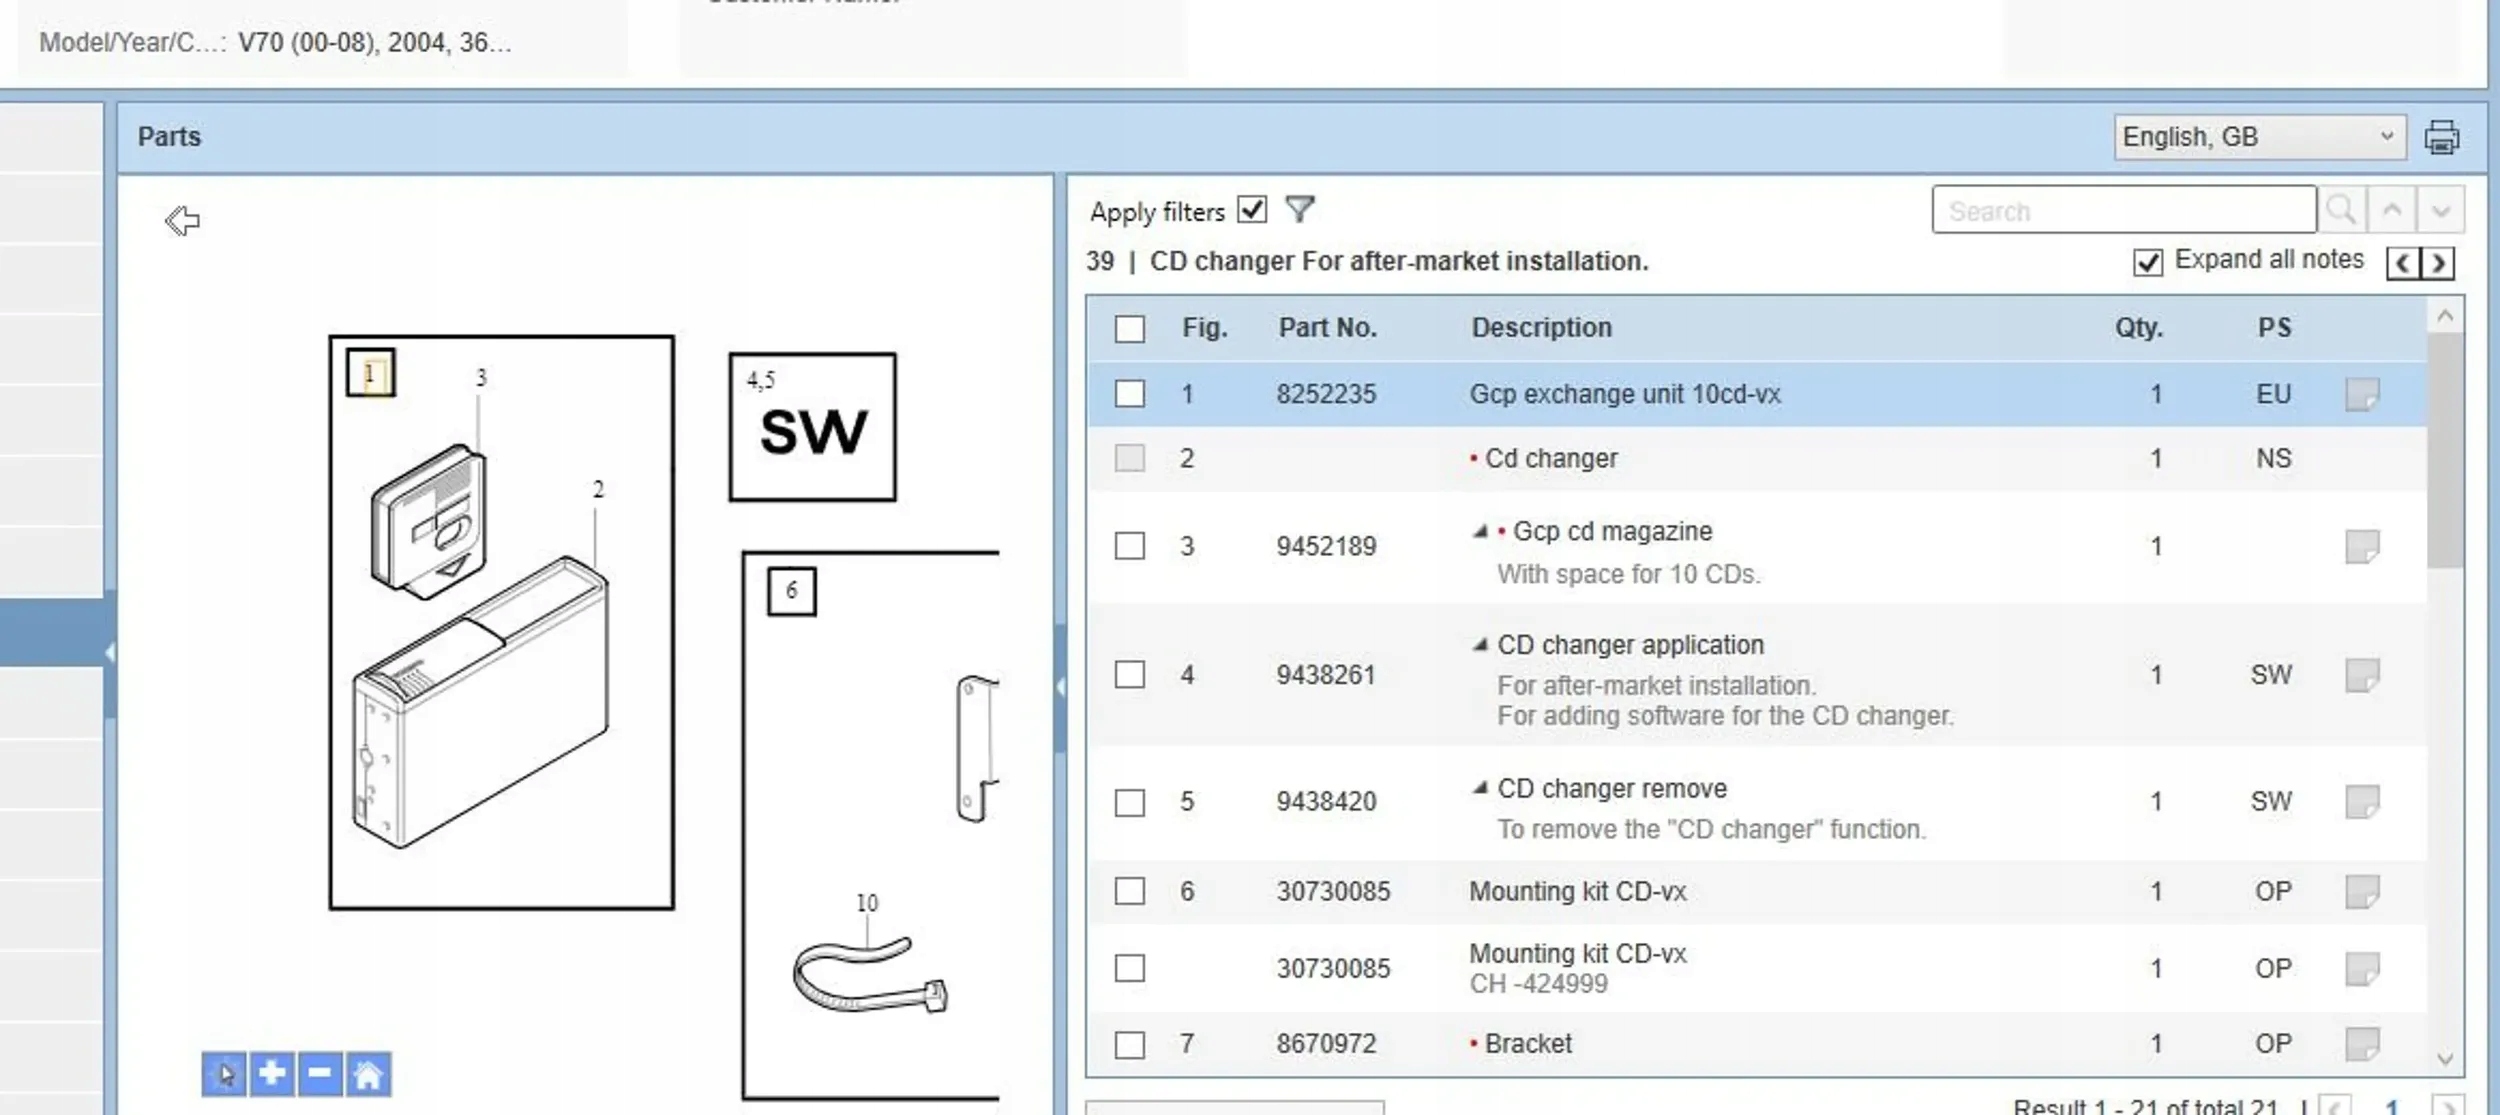Click the back arrow in diagram panel
Viewport: 2500px width, 1115px height.
coord(182,220)
